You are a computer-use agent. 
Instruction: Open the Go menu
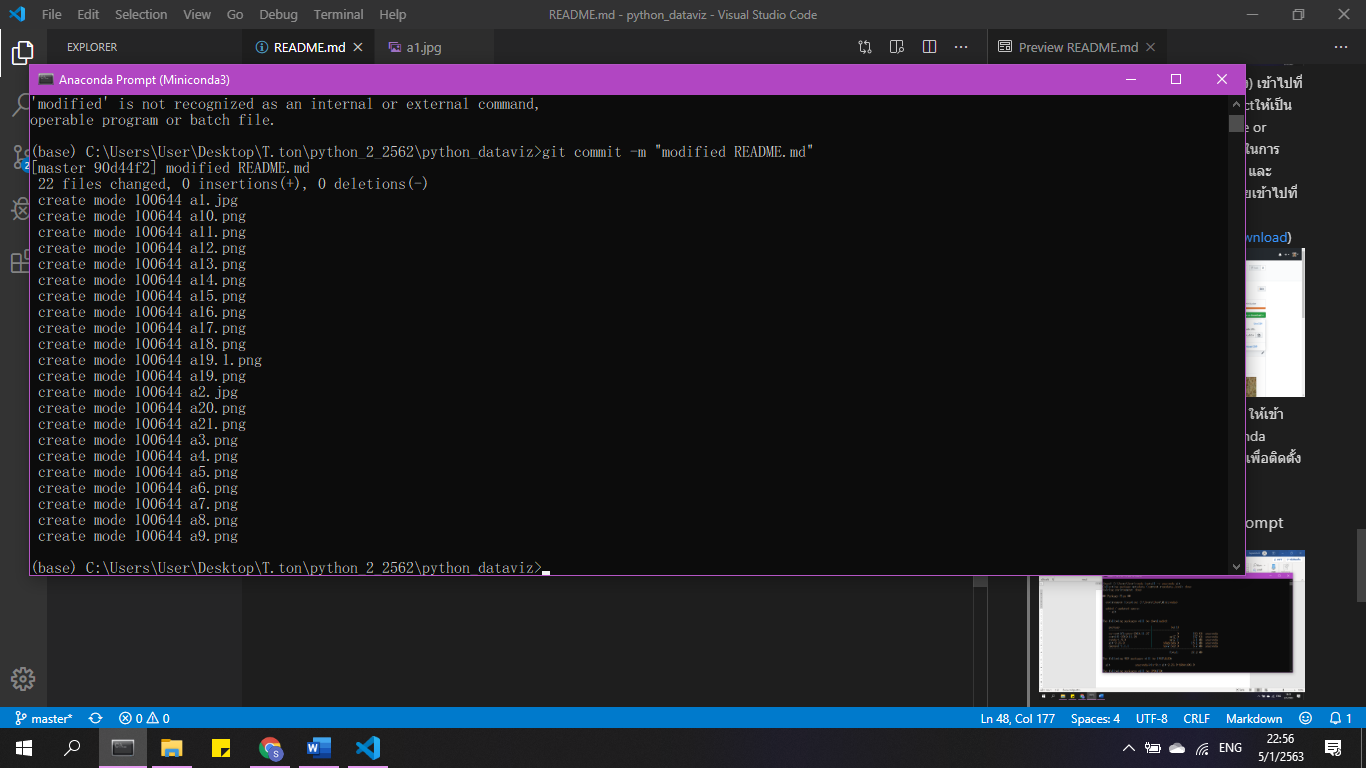(x=235, y=14)
